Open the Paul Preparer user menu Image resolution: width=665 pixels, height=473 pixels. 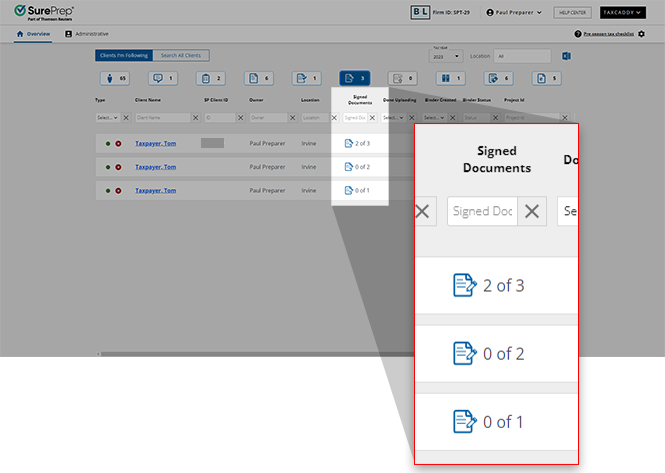[514, 12]
